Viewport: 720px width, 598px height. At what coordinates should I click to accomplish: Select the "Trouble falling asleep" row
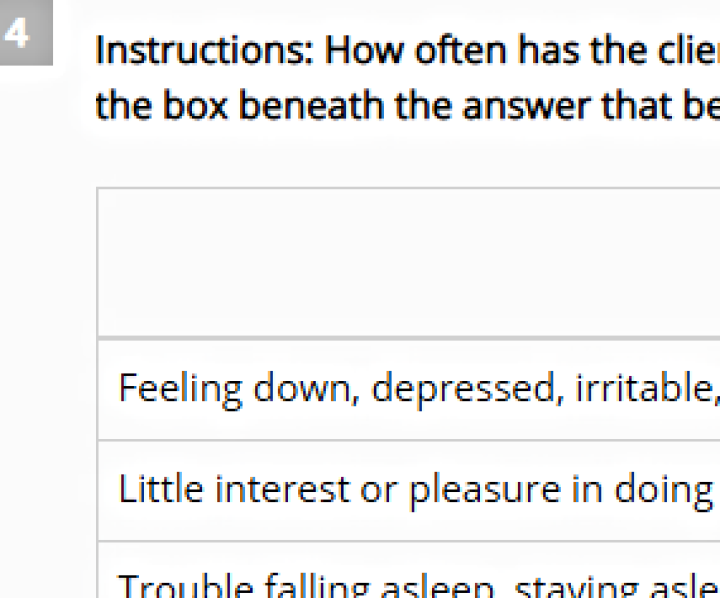[409, 580]
